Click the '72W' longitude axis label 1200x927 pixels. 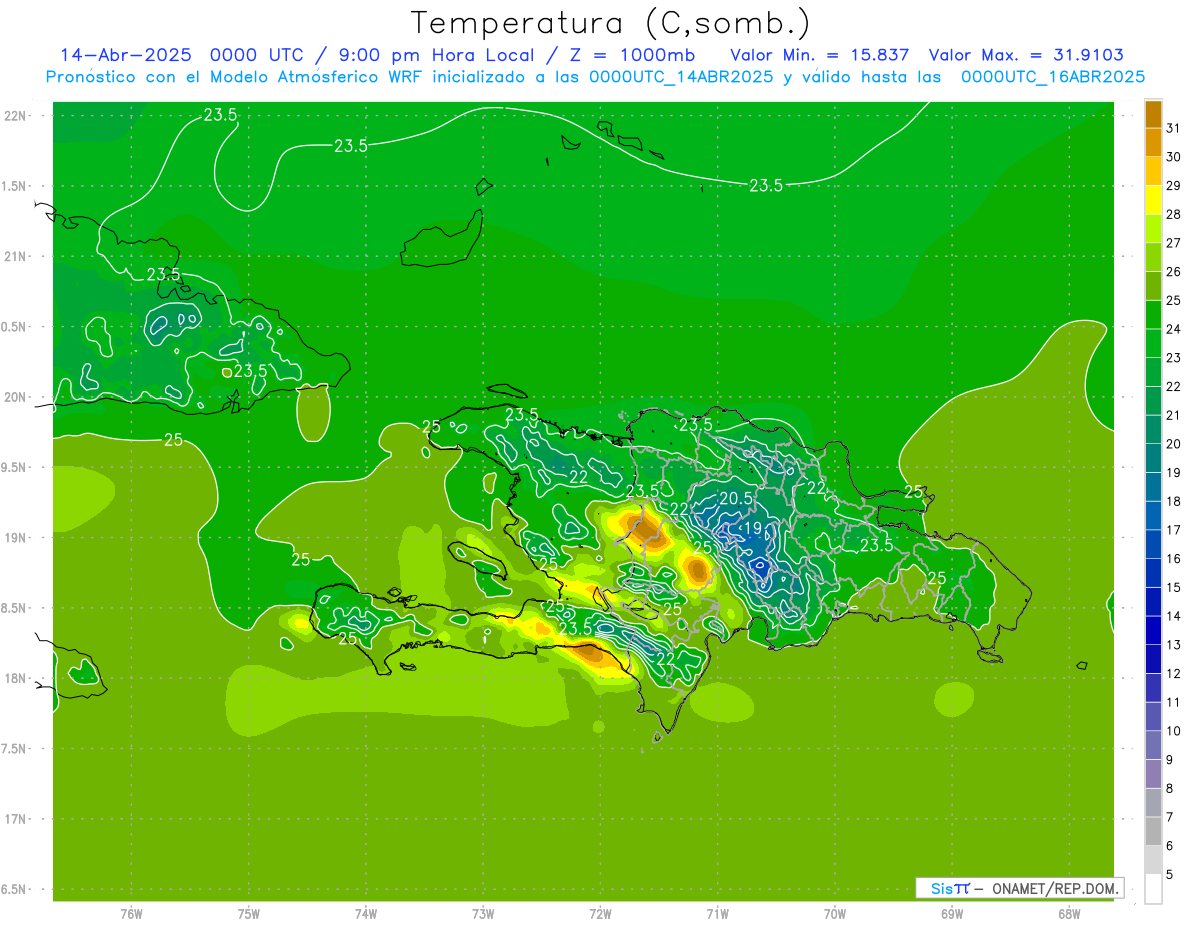point(600,914)
